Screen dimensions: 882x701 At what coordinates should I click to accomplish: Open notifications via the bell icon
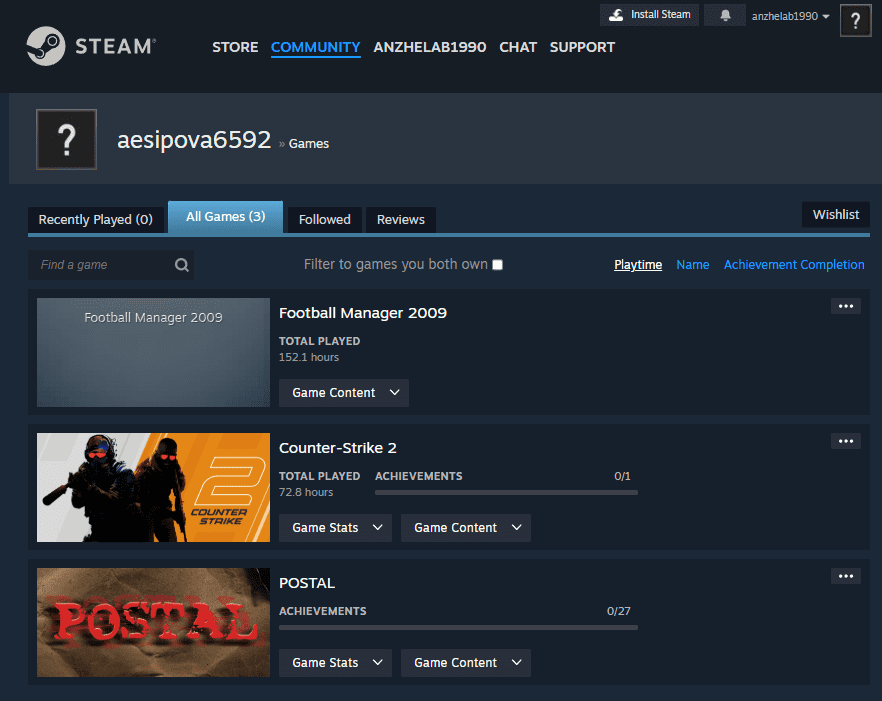(x=724, y=14)
